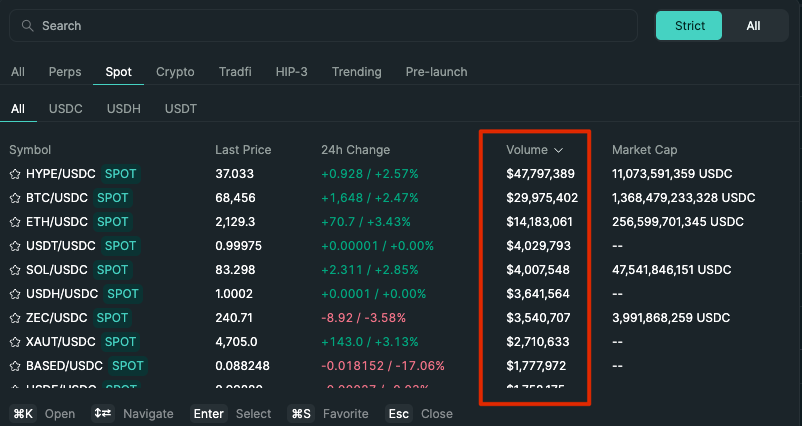Switch to the Perps tab
This screenshot has width=802, height=426.
(65, 72)
